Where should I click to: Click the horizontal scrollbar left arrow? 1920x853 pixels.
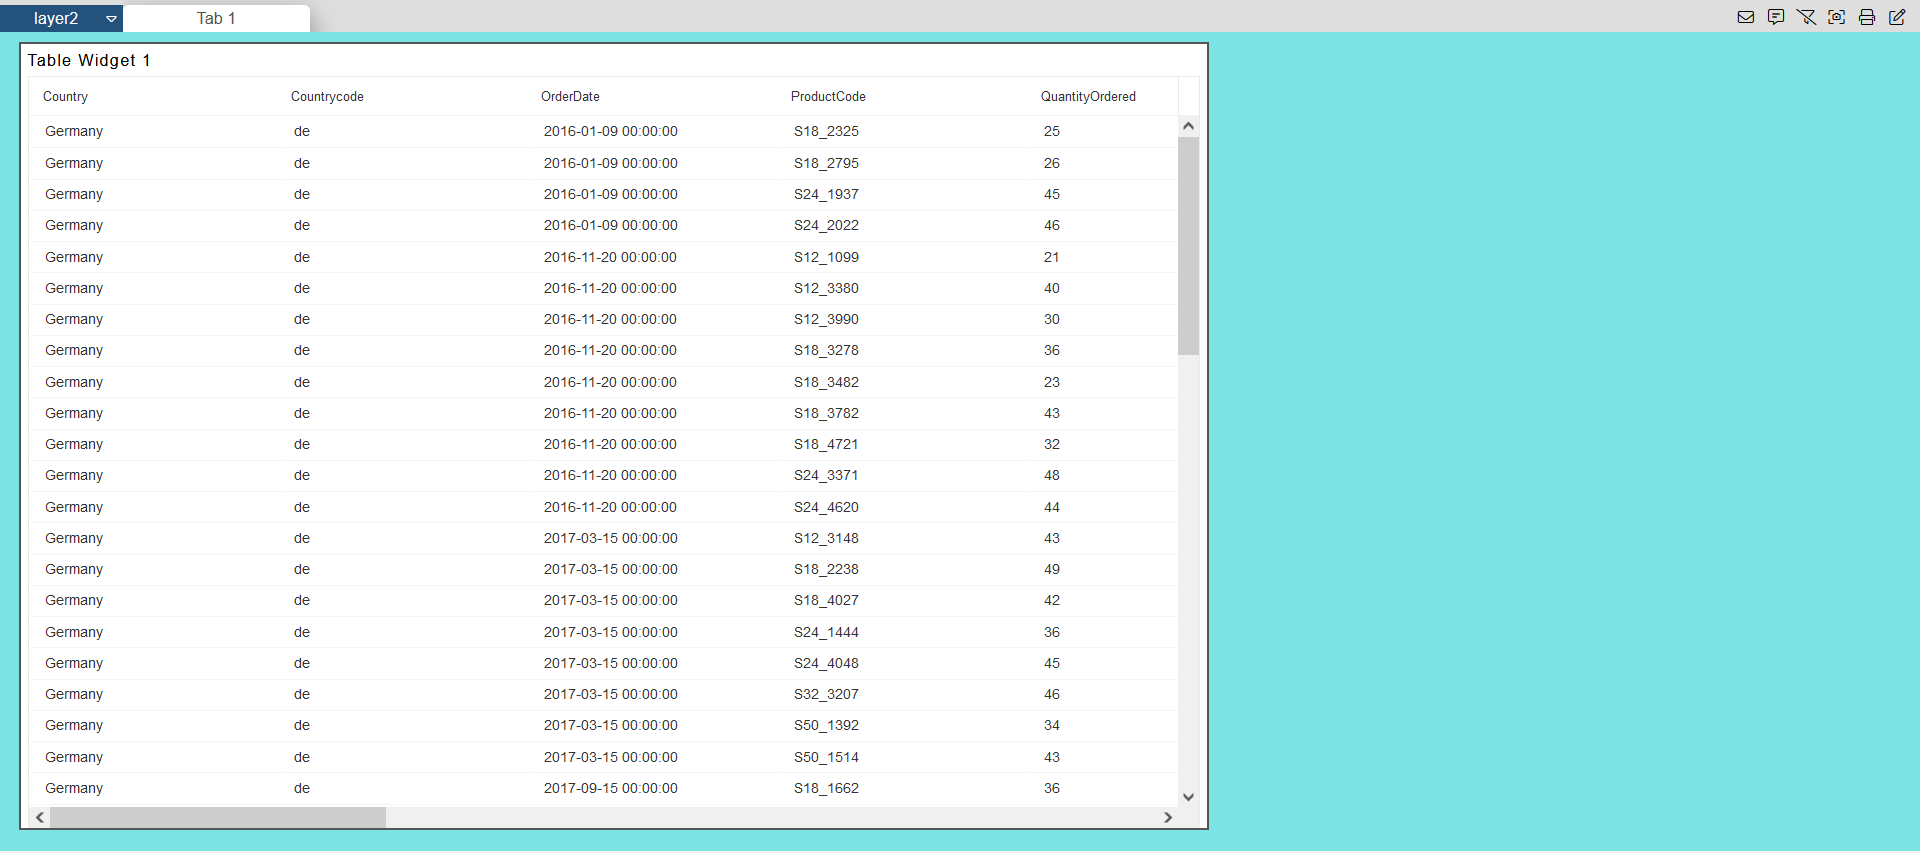(40, 817)
